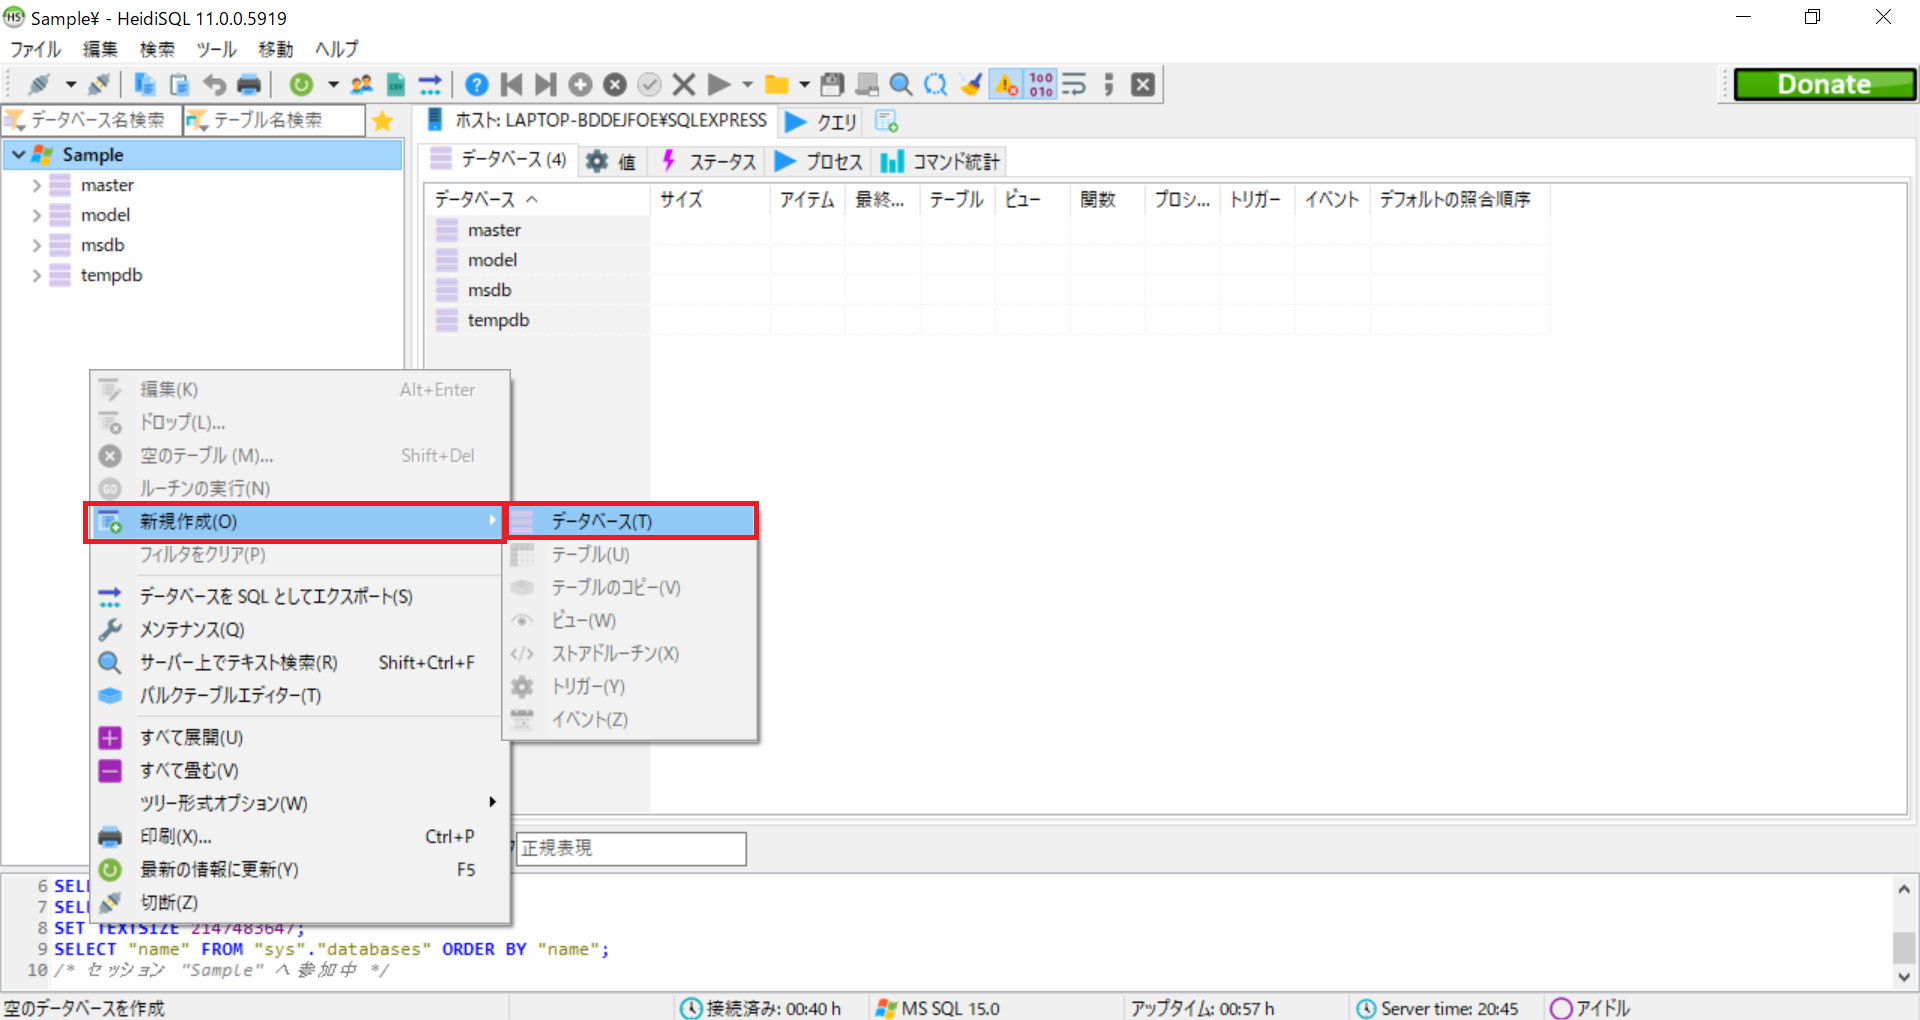Click the Post changes checkmark icon
Viewport: 1920px width, 1020px height.
pyautogui.click(x=650, y=84)
